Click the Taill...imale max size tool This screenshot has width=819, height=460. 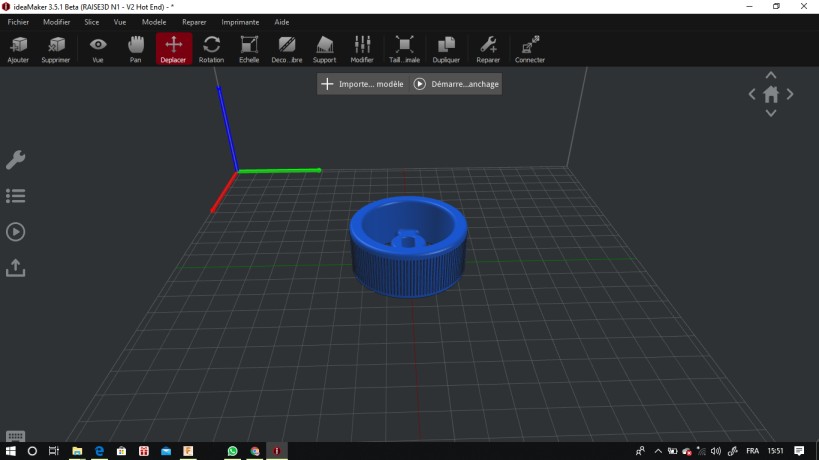point(404,49)
